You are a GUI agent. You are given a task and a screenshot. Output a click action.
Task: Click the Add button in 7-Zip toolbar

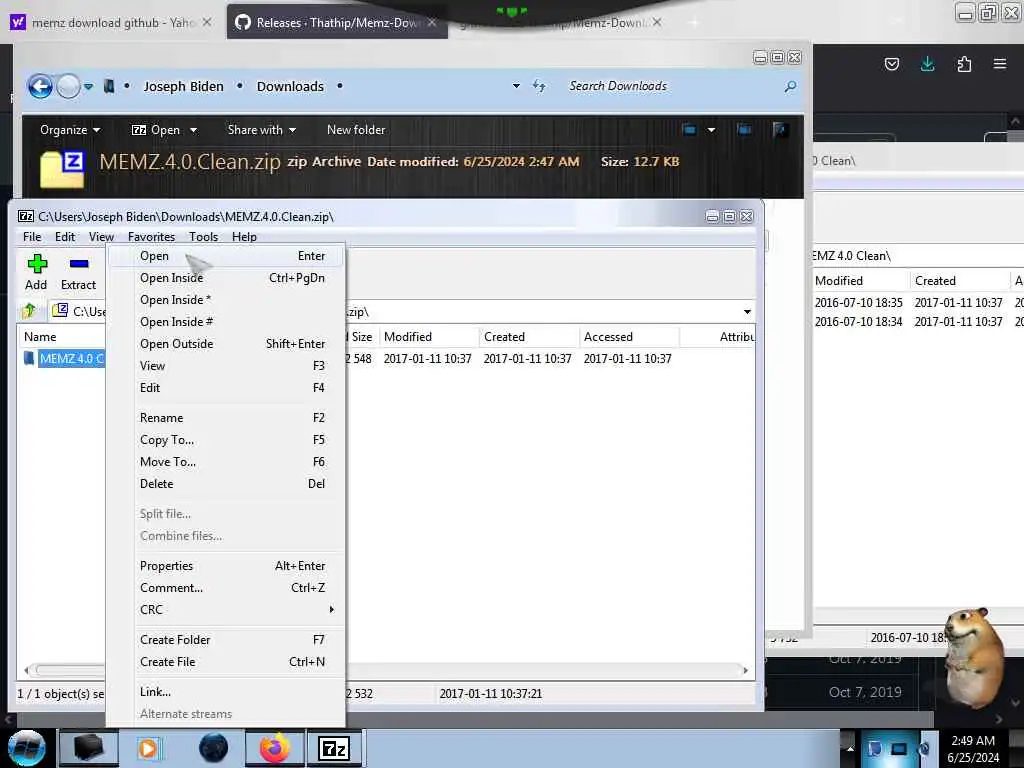click(x=37, y=272)
